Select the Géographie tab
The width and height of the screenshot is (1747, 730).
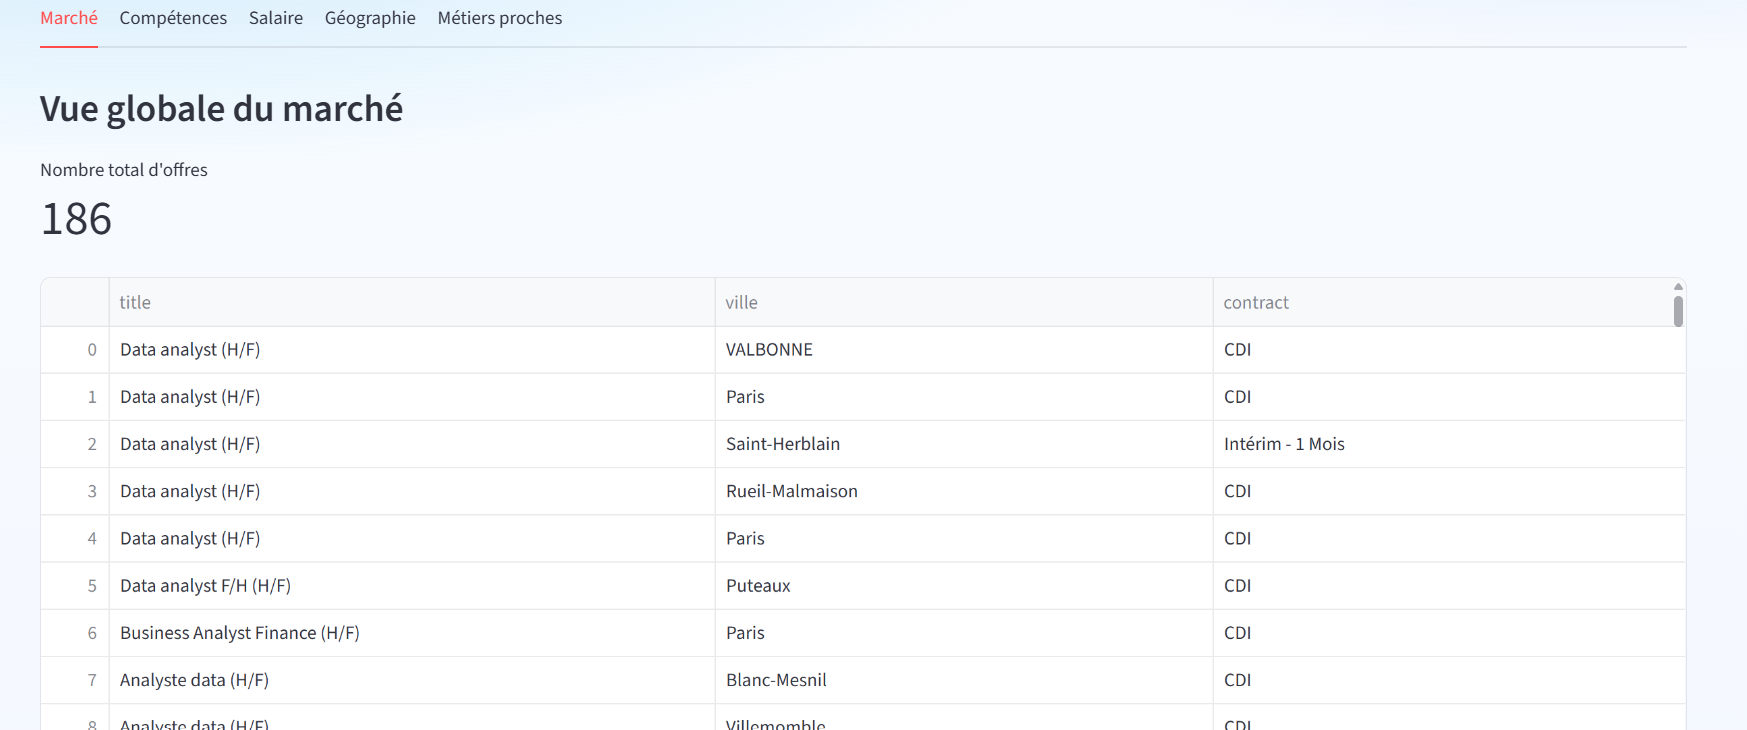[x=370, y=18]
